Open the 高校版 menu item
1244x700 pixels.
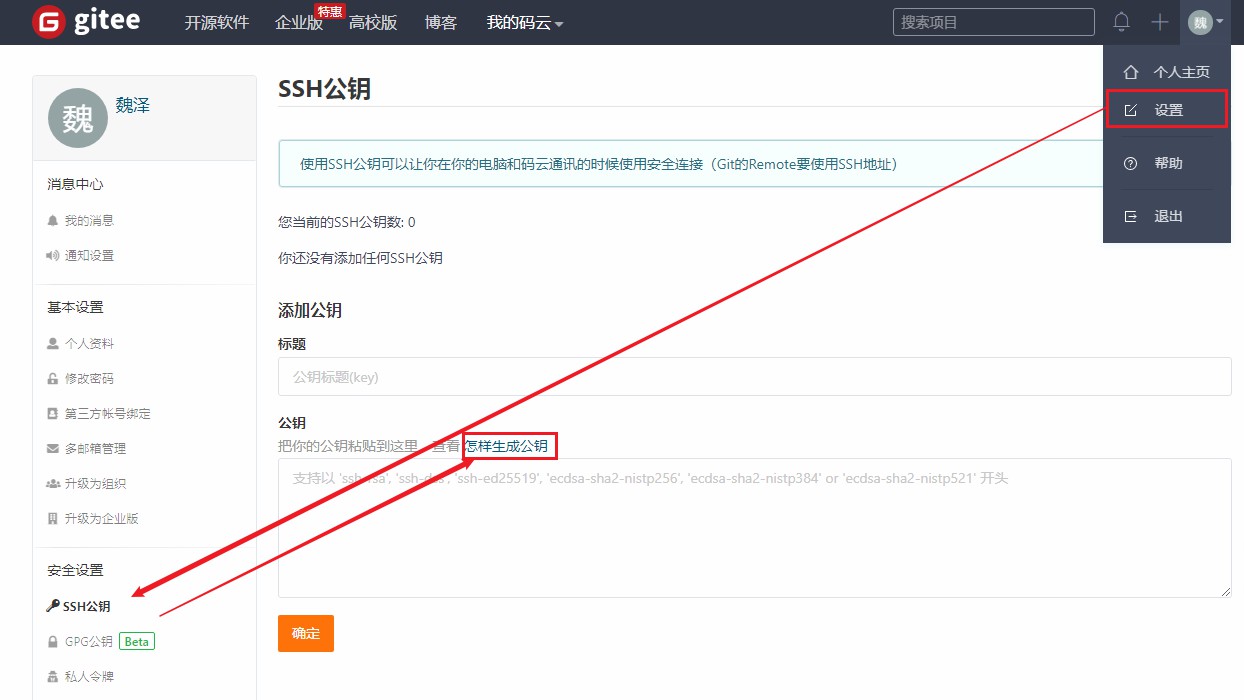coord(373,22)
